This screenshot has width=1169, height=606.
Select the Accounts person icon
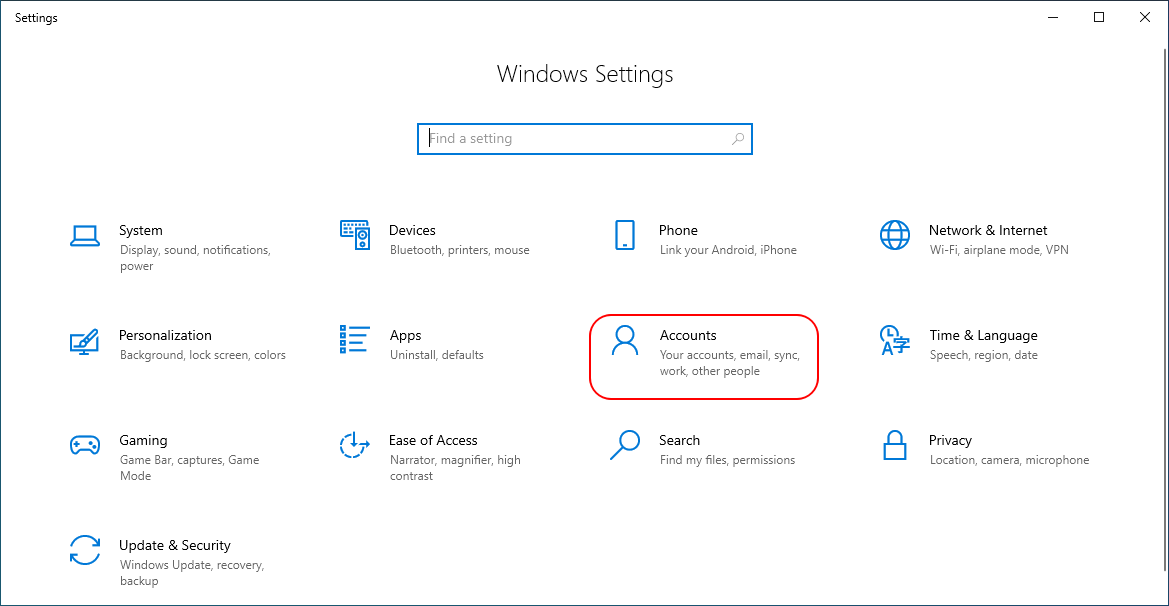point(625,341)
